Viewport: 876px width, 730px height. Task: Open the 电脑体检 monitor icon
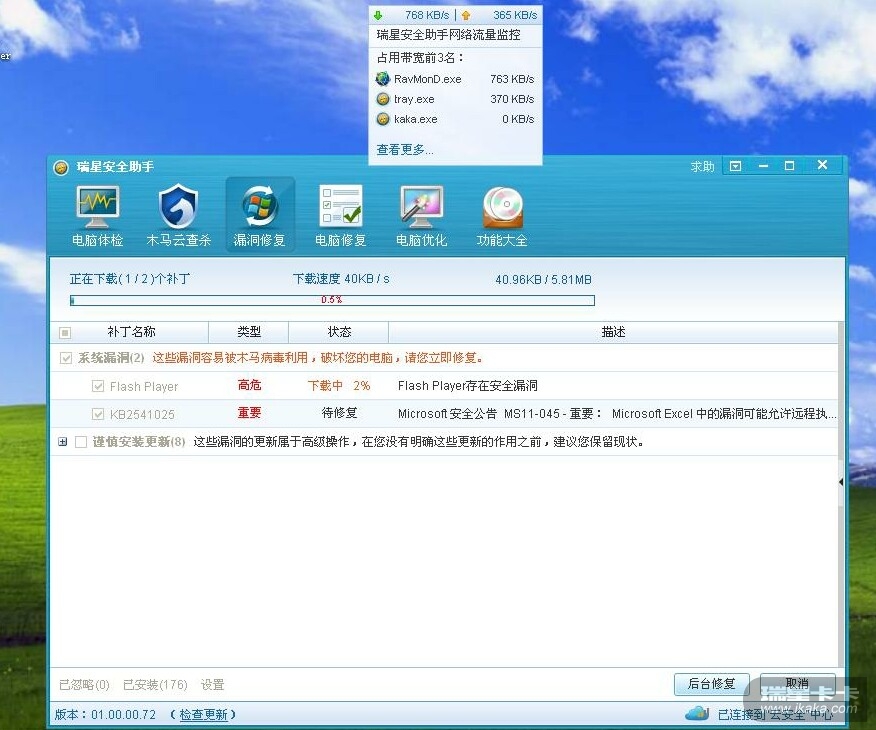coord(98,207)
